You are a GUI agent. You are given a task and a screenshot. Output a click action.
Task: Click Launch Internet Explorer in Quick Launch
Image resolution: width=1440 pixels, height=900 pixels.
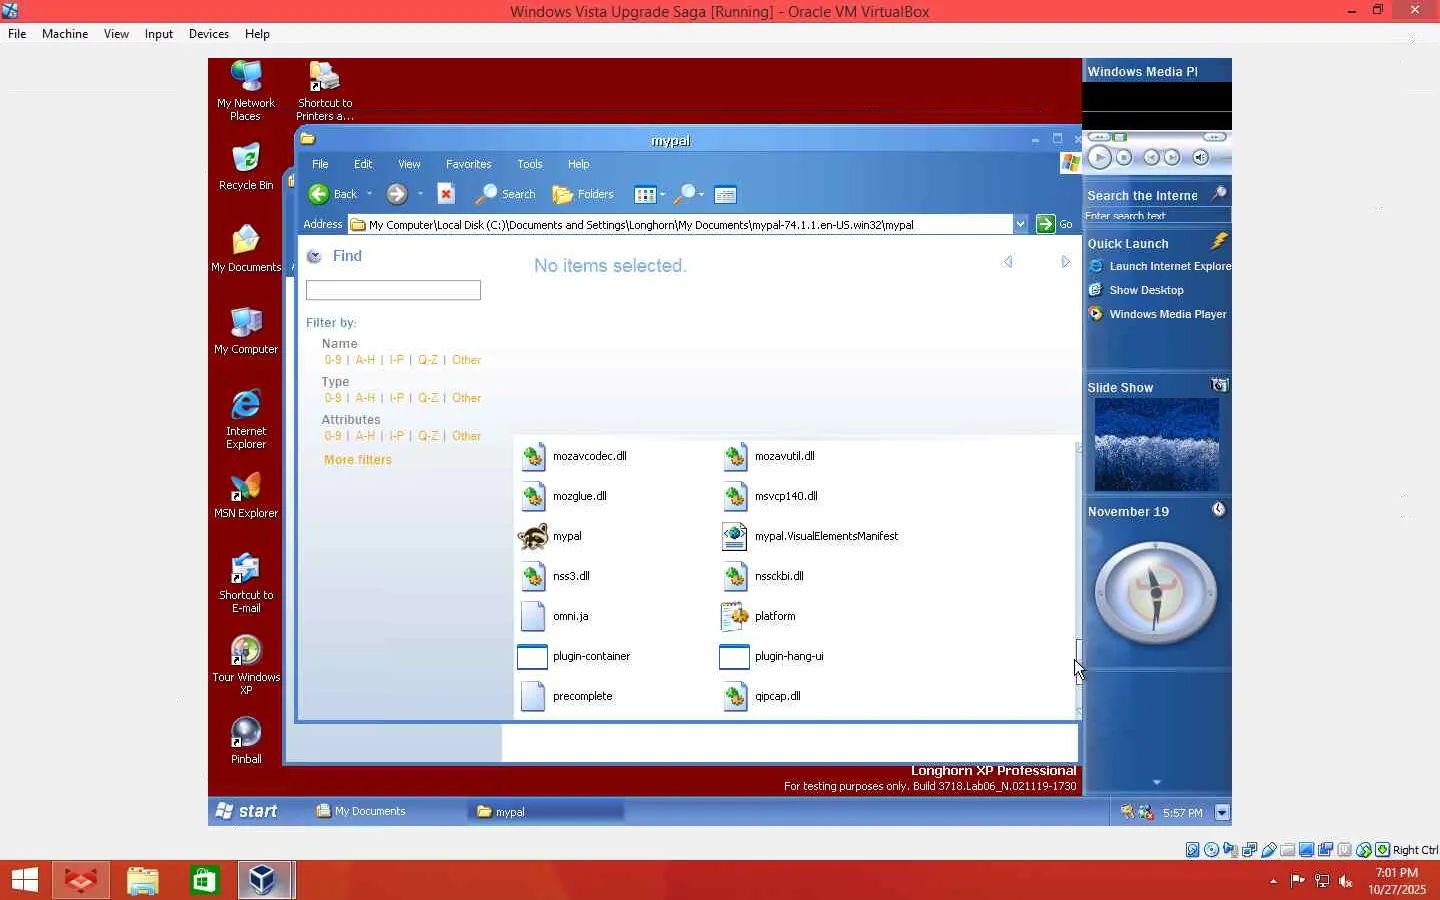tap(1160, 266)
